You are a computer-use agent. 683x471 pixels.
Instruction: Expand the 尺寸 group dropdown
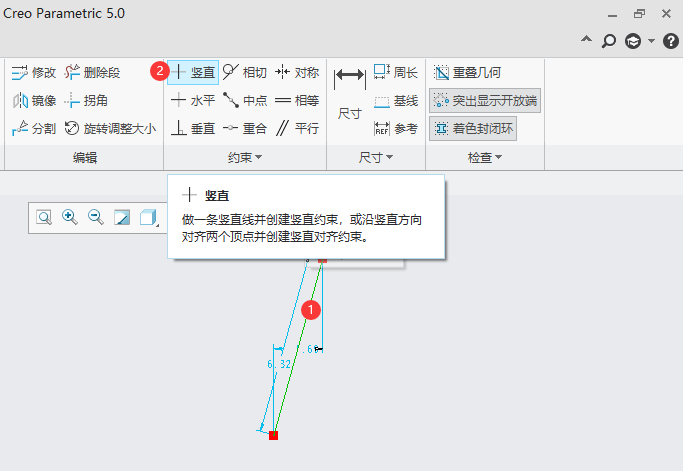pyautogui.click(x=375, y=157)
